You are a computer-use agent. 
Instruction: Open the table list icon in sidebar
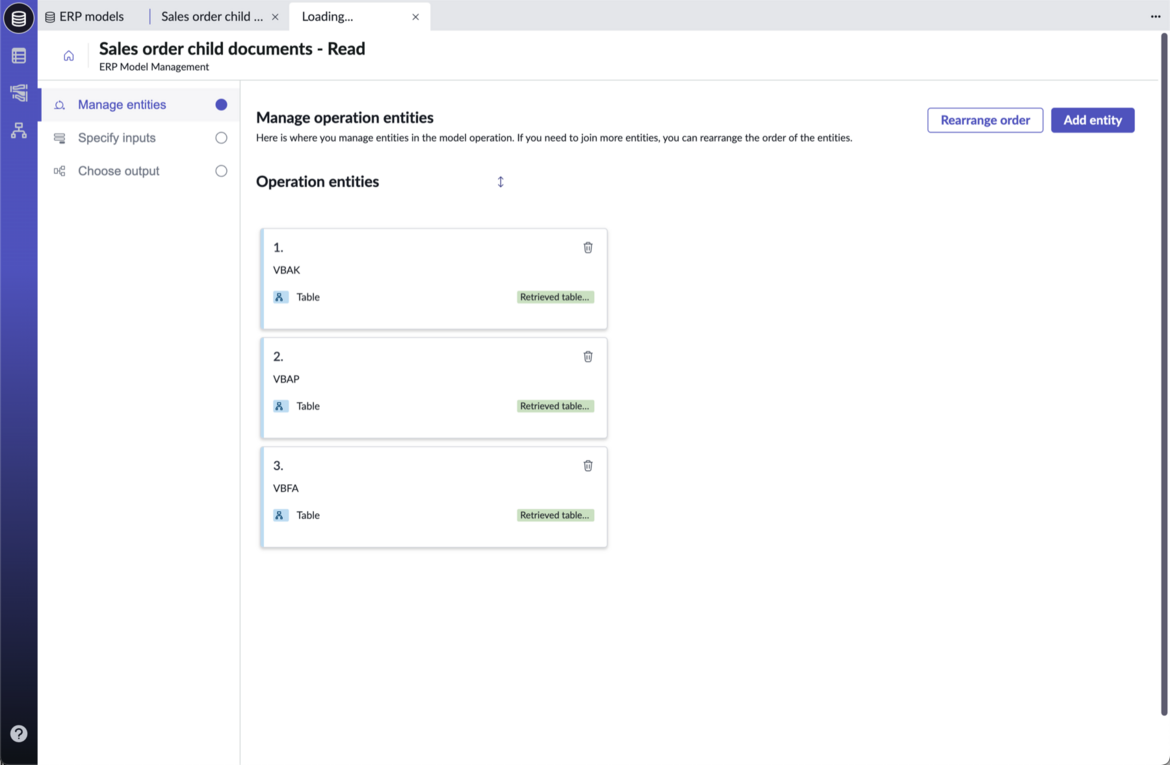pyautogui.click(x=19, y=56)
